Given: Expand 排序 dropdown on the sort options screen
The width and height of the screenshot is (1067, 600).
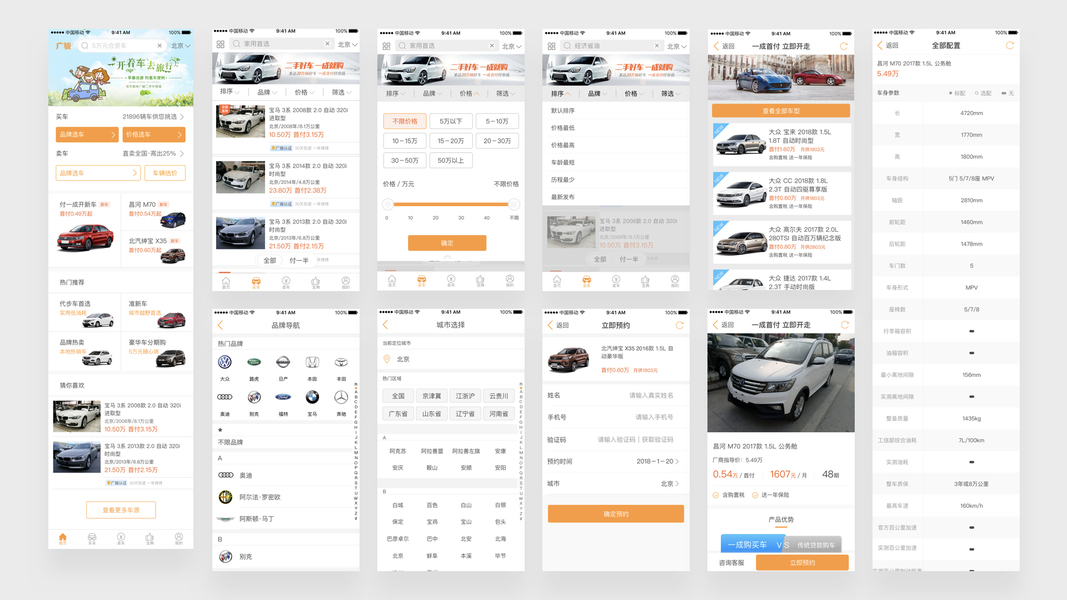Looking at the screenshot, I should (x=561, y=93).
